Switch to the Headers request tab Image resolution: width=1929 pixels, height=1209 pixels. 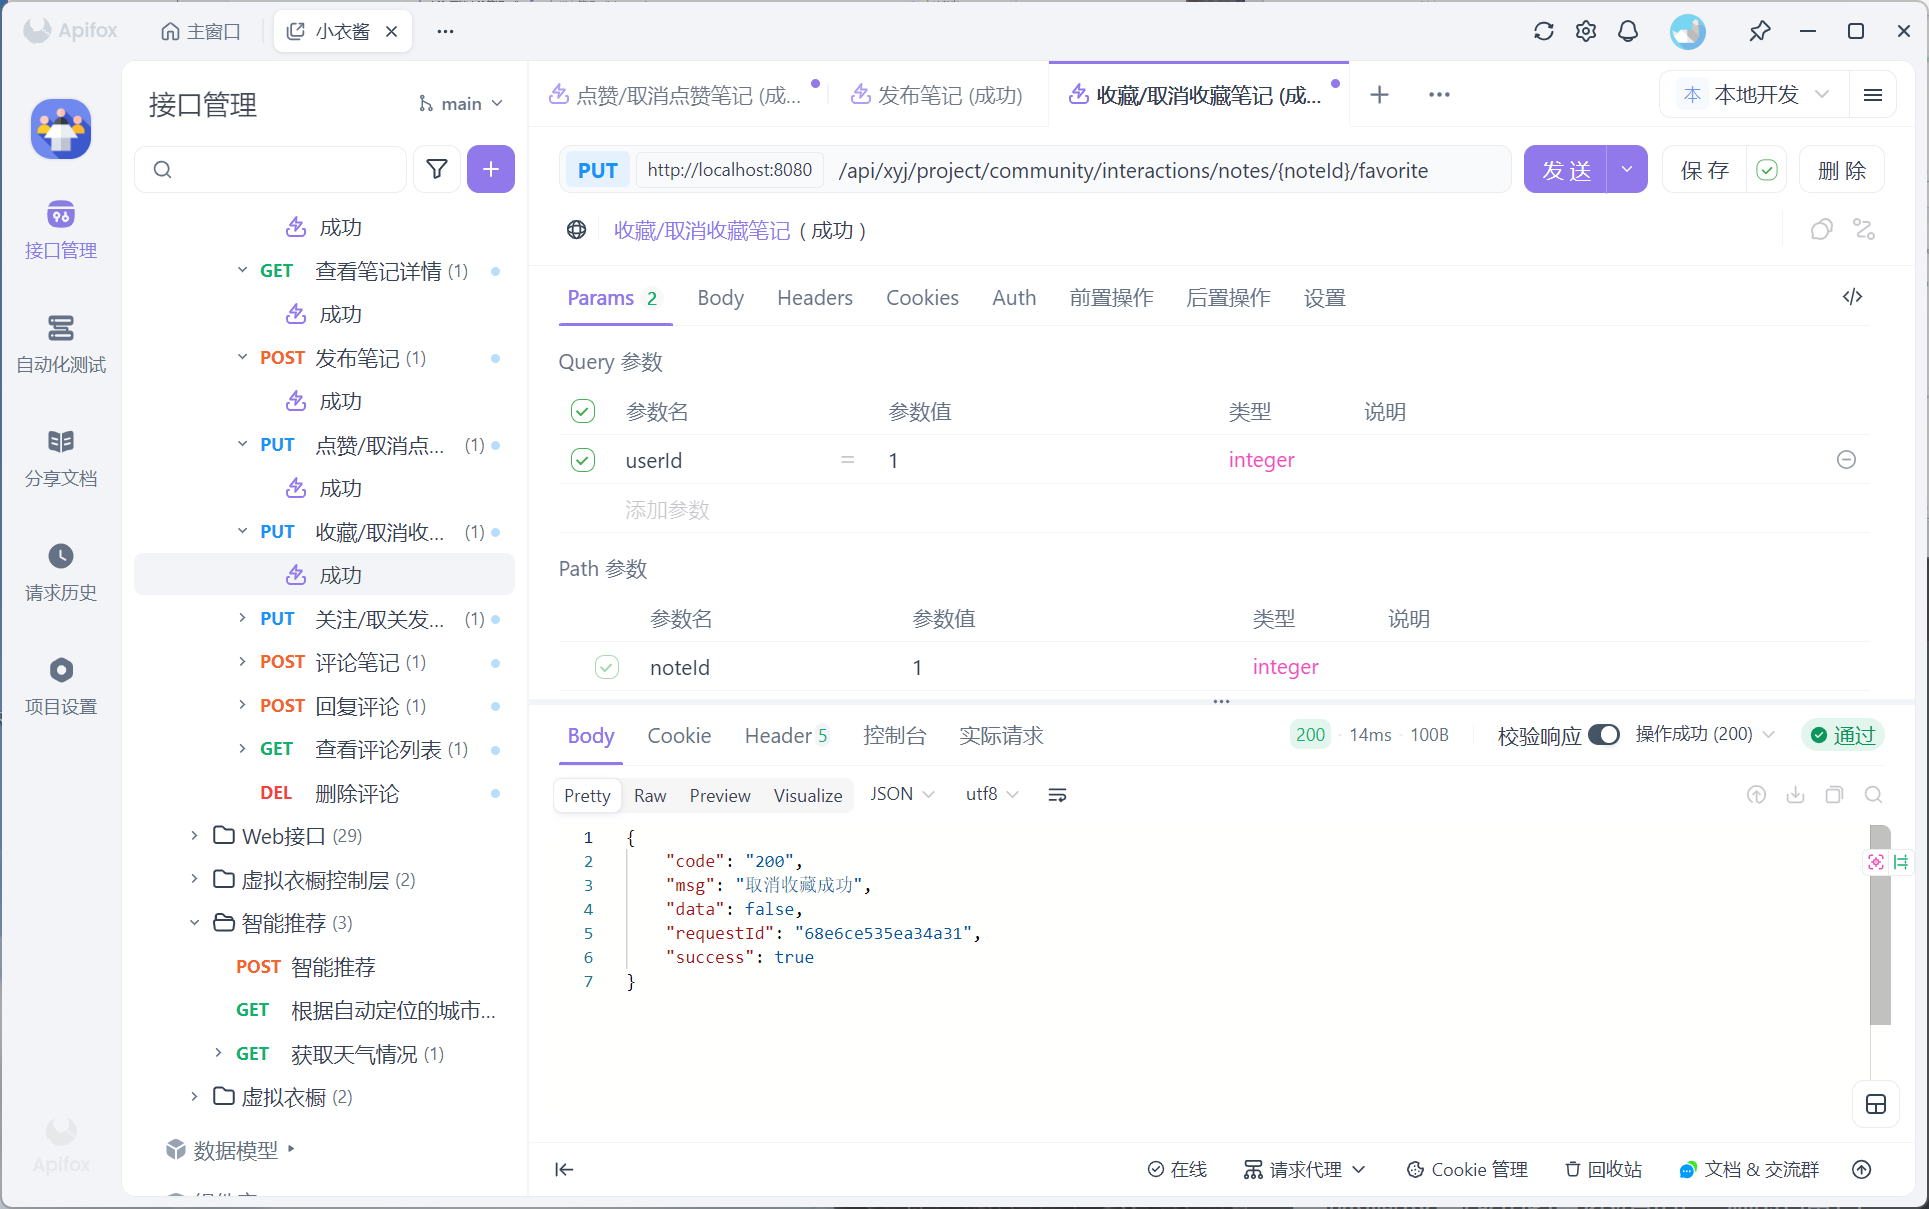[814, 298]
